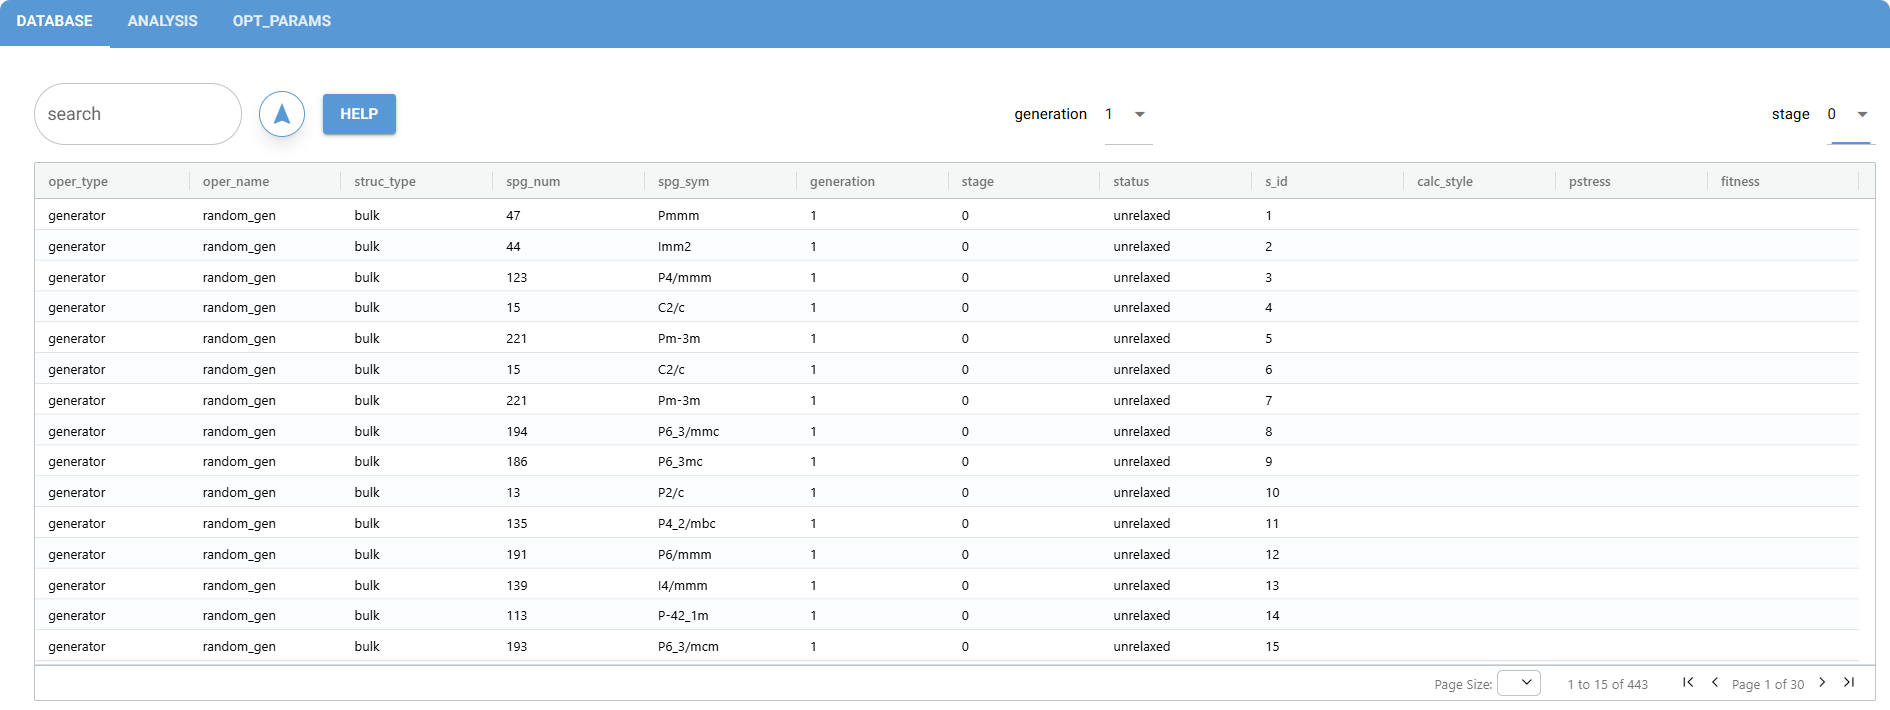
Task: Click the P4_2/mbc cell
Action: [721, 523]
